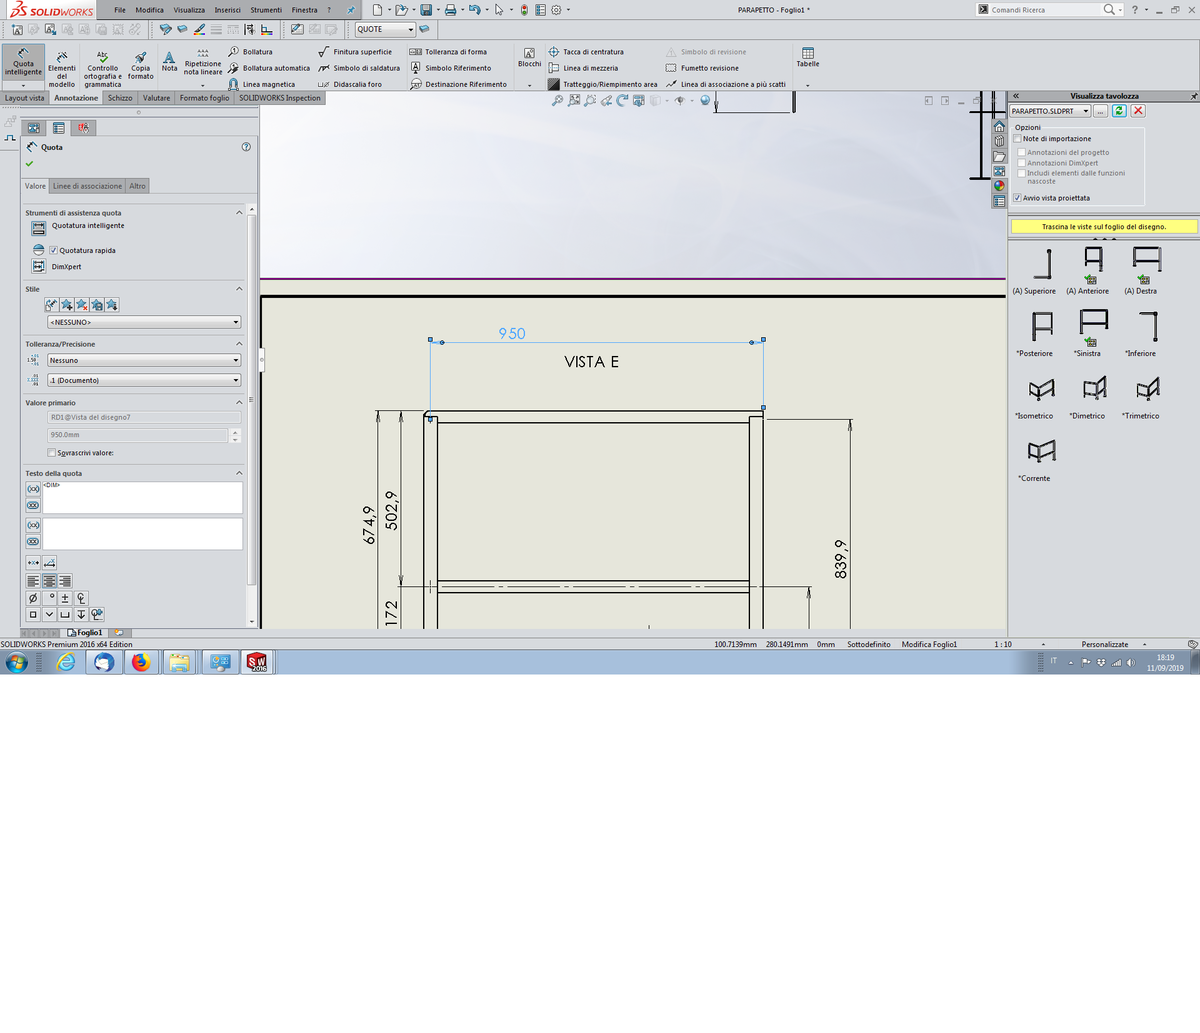Select the Isometrico view thumbnail
Image resolution: width=1200 pixels, height=1033 pixels.
1041,390
